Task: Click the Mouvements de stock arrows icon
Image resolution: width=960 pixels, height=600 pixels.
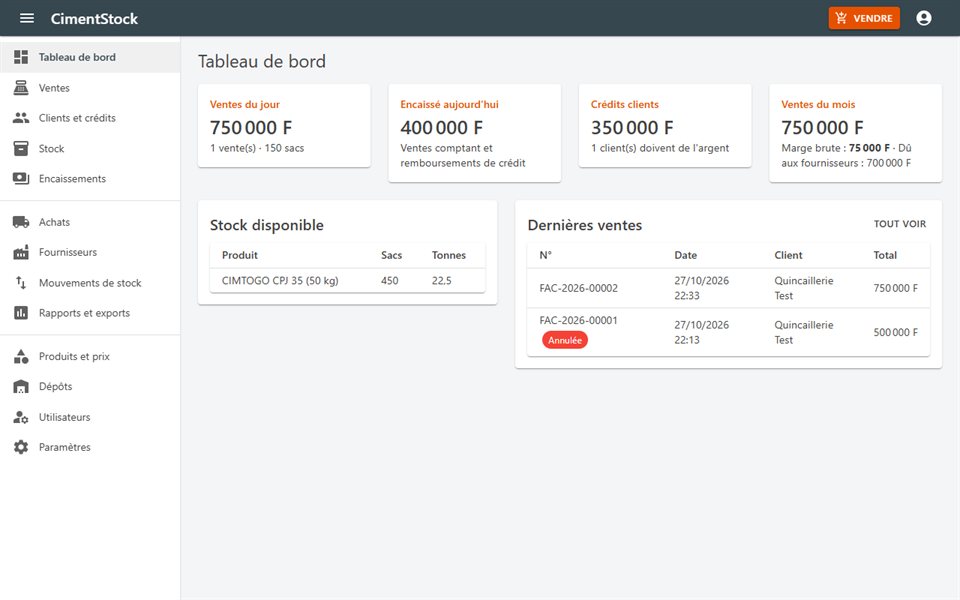Action: (21, 282)
